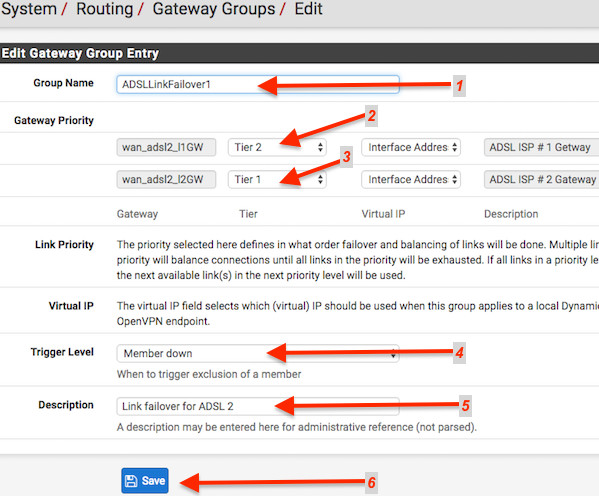Click the Trigger Level label
The image size is (599, 496).
click(62, 352)
